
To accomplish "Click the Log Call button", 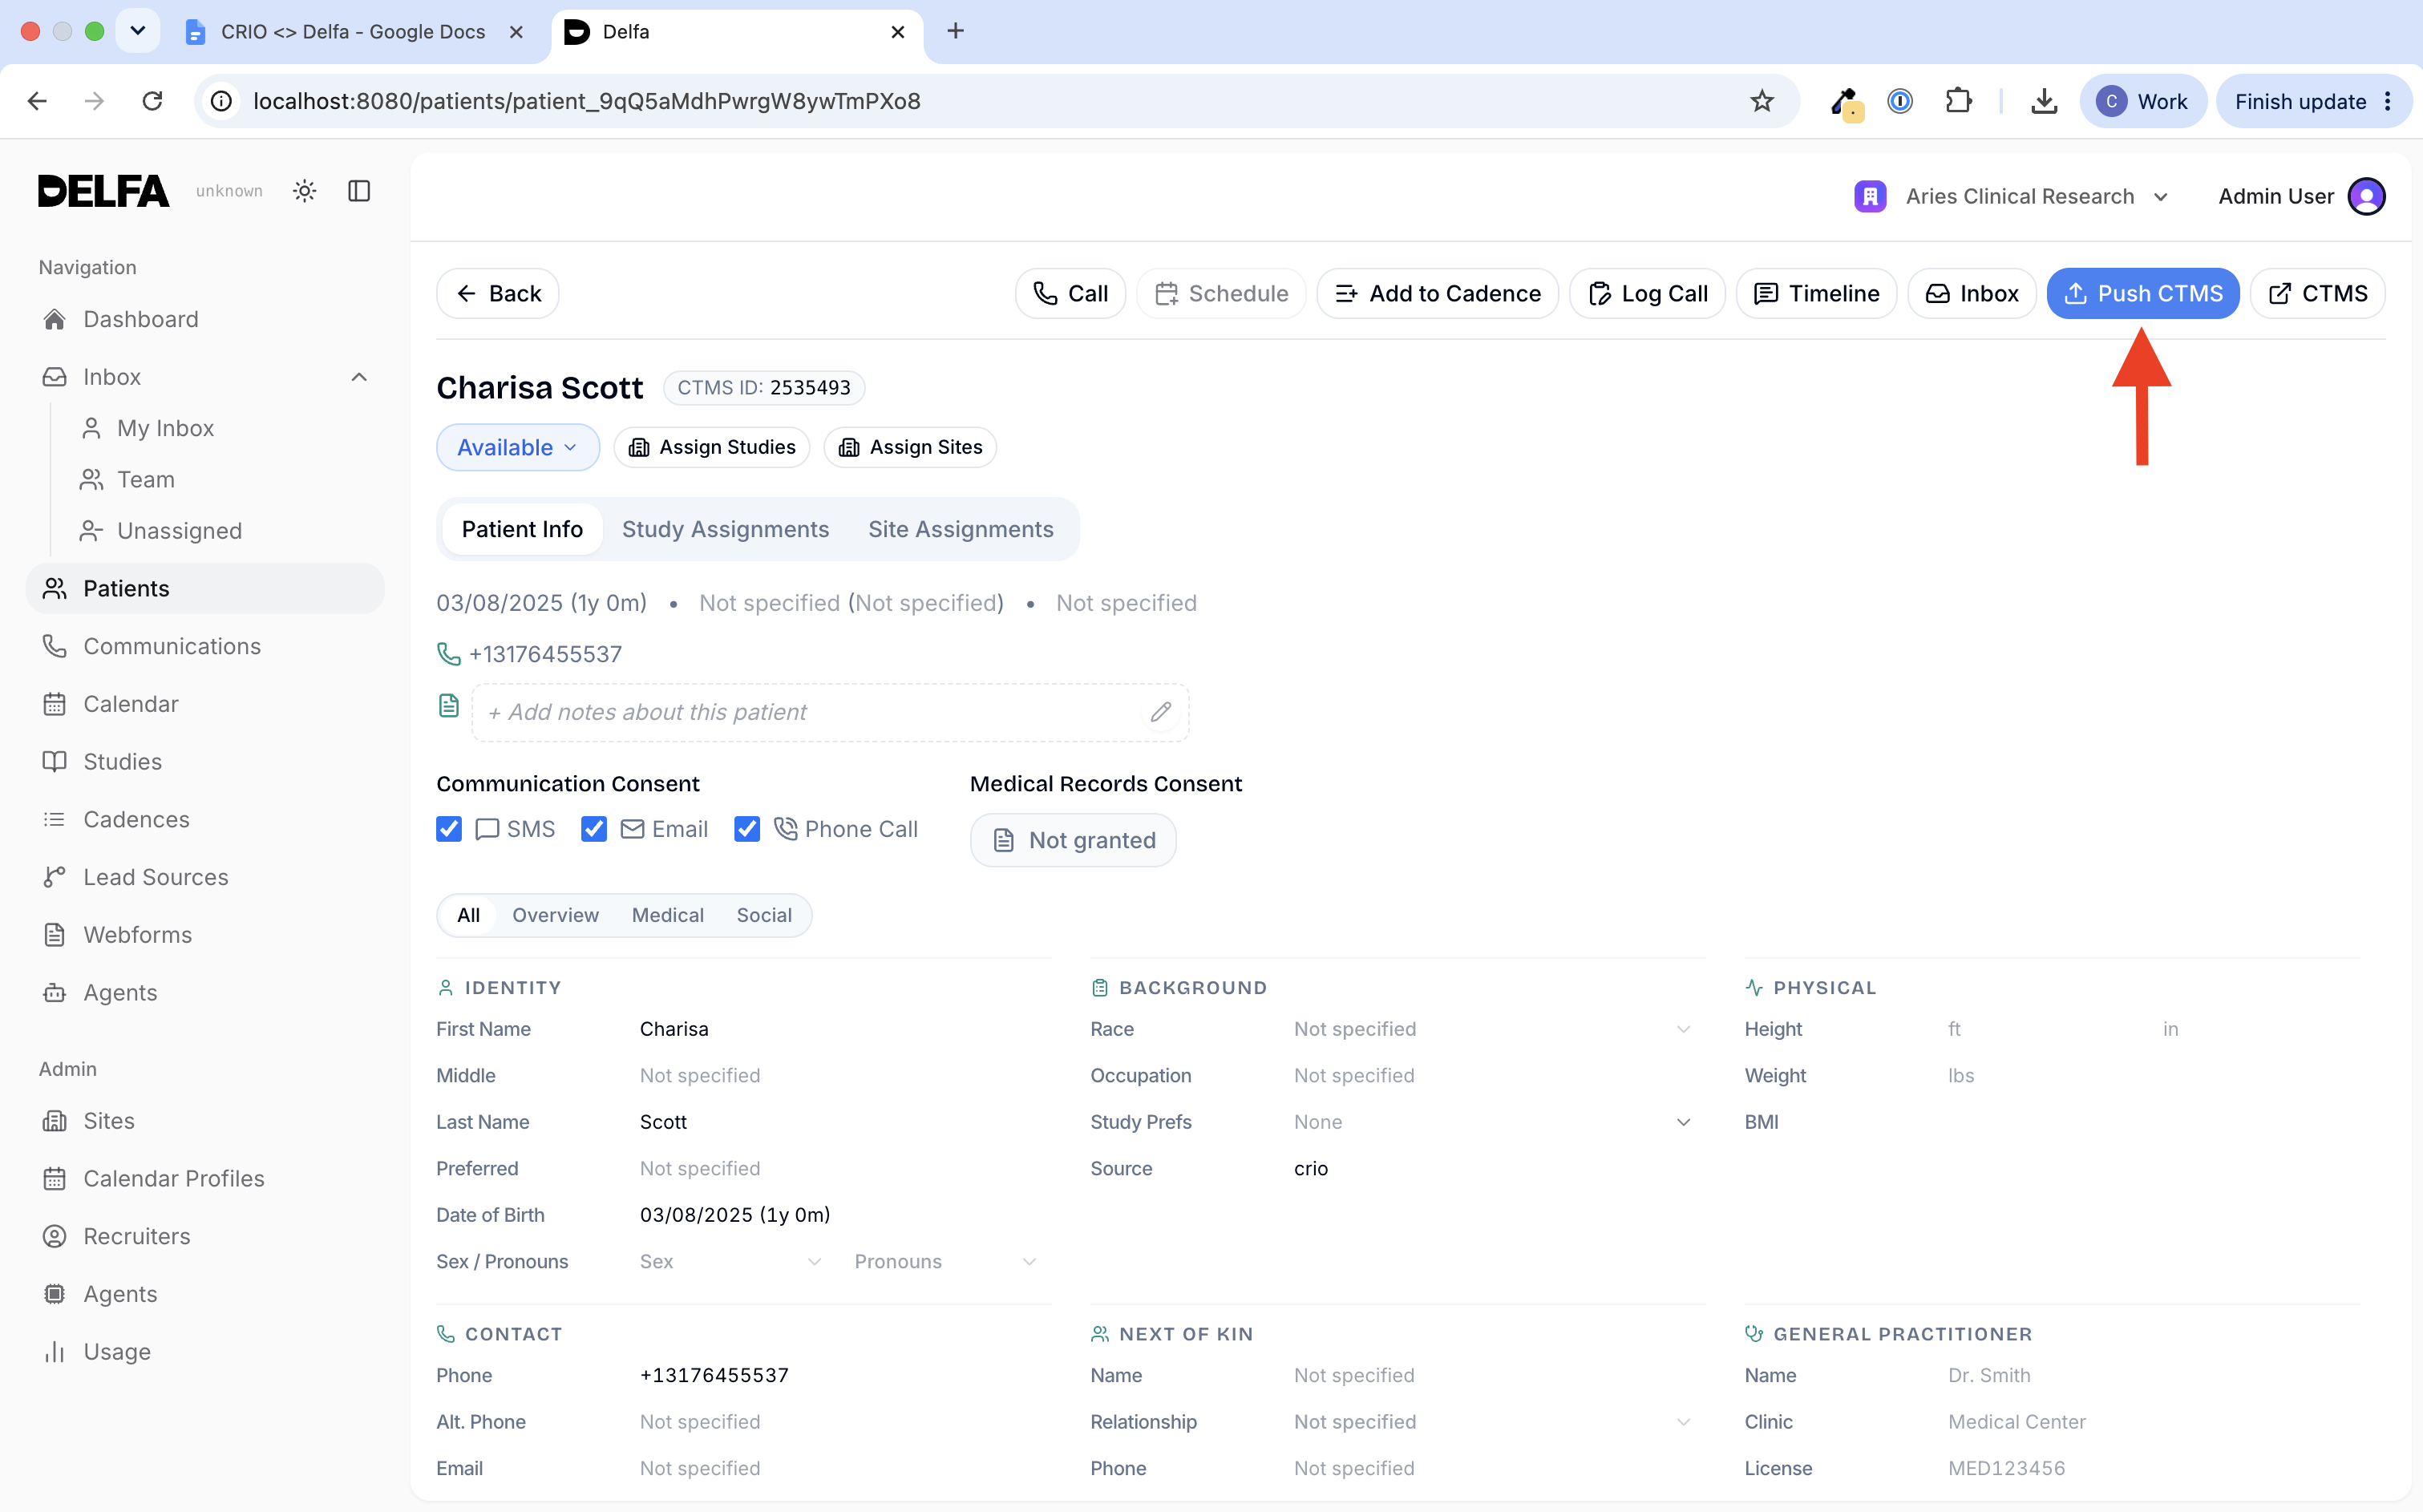I will point(1647,293).
